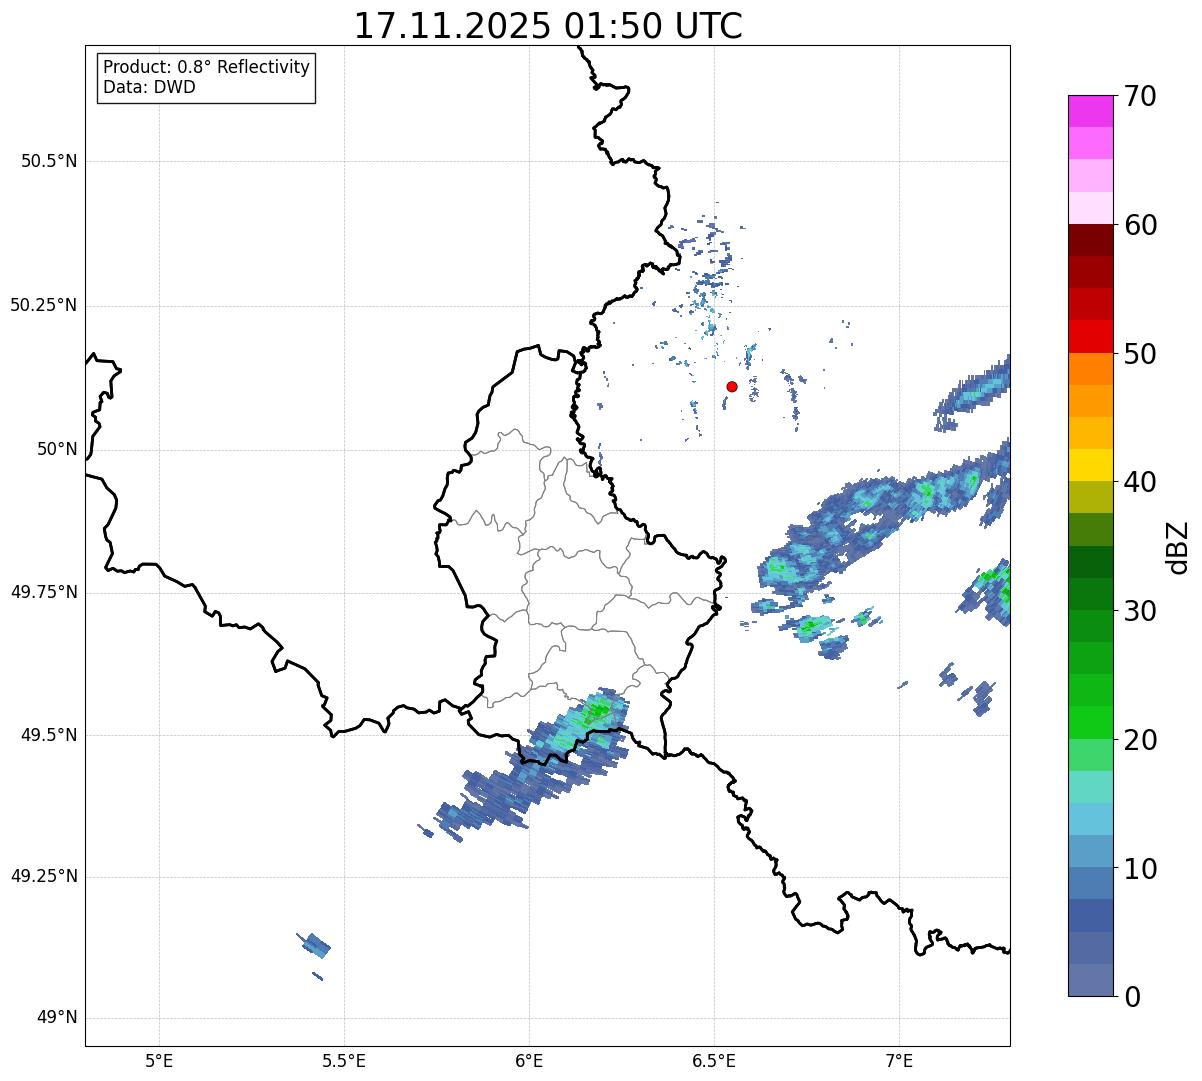Click the Product: 0.8° Reflectivity label
This screenshot has width=1202, height=1081.
pyautogui.click(x=207, y=67)
